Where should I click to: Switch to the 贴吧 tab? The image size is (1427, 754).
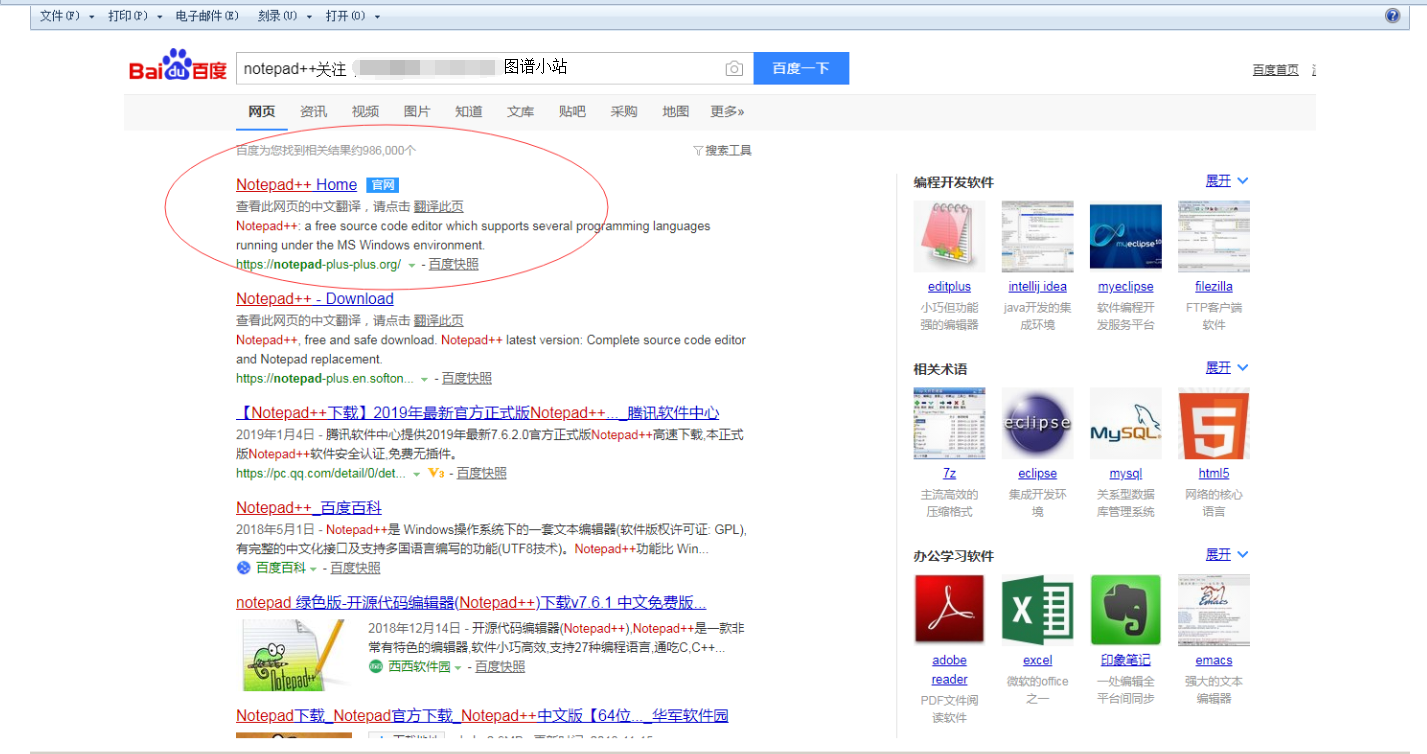pyautogui.click(x=572, y=112)
